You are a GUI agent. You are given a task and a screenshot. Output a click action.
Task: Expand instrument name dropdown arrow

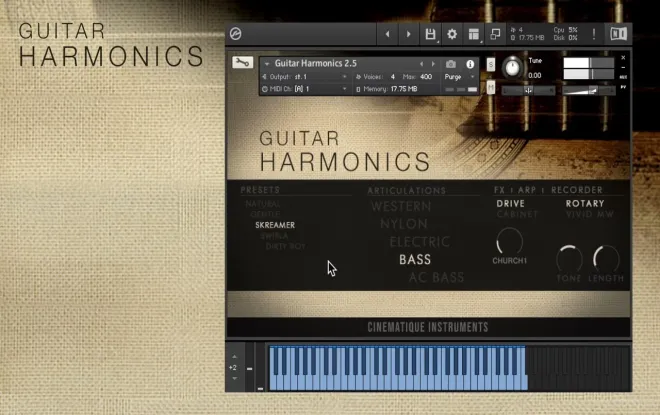[267, 64]
